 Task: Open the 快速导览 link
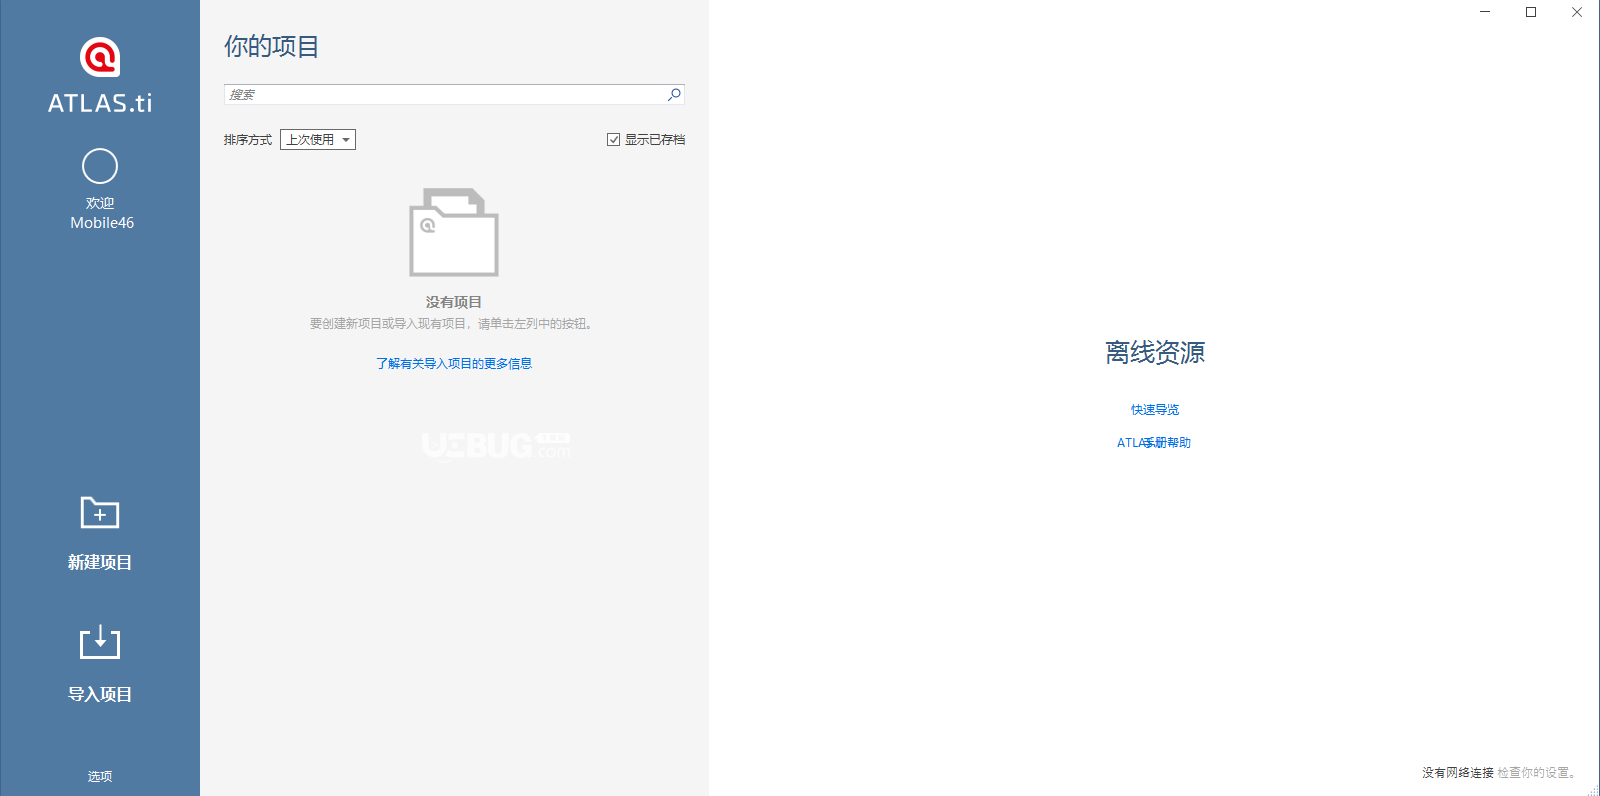tap(1155, 410)
